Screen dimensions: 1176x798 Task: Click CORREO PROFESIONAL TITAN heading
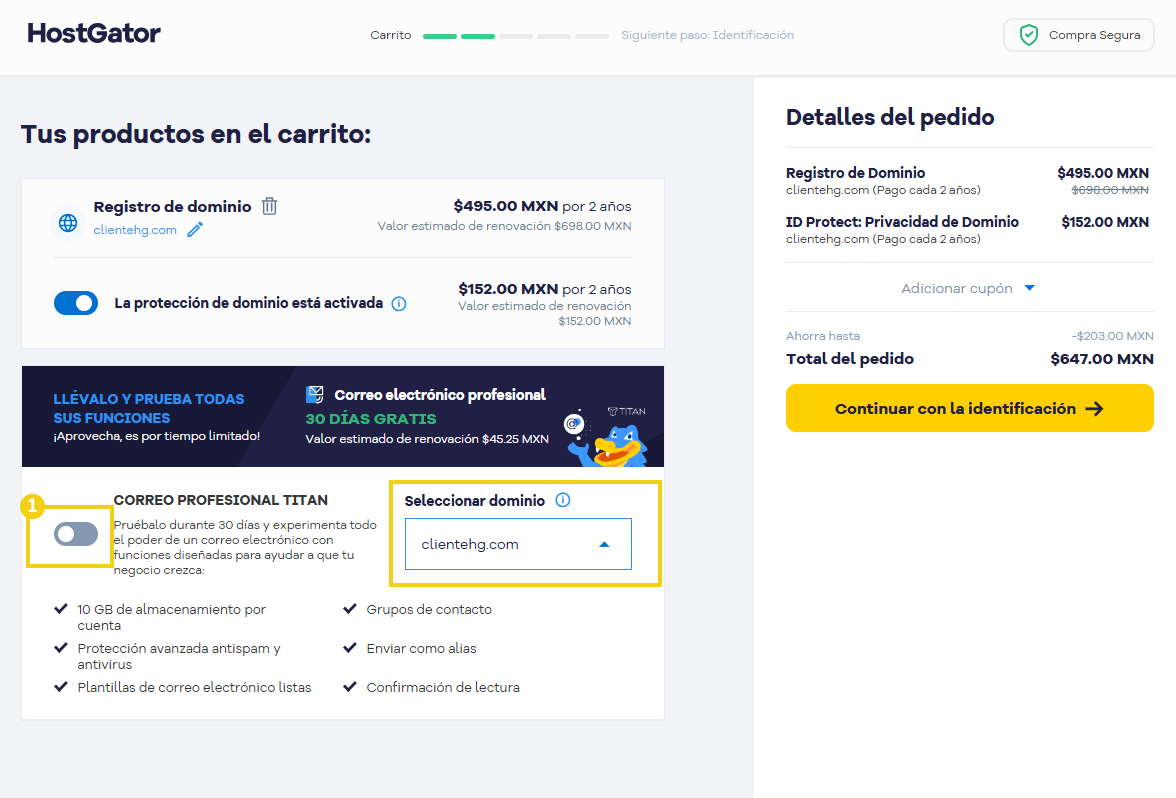coord(220,500)
